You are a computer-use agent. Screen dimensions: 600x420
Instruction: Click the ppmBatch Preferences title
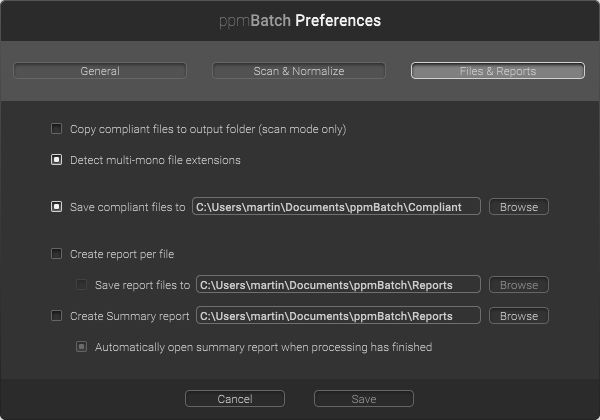point(300,21)
